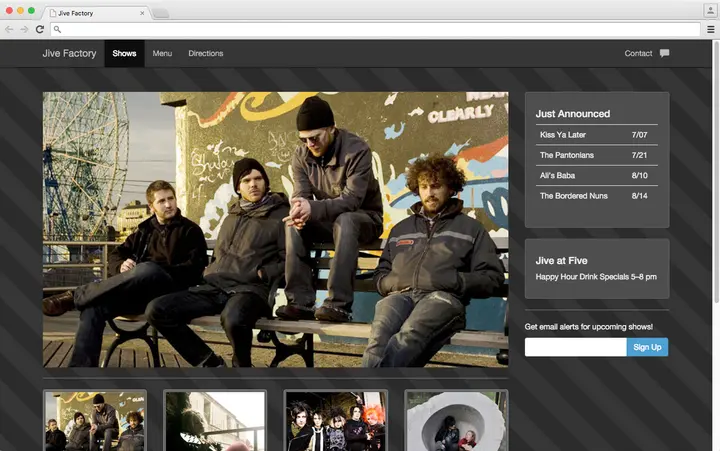This screenshot has width=720, height=451.
Task: Select The Bordered Nuns show row
Action: click(596, 196)
